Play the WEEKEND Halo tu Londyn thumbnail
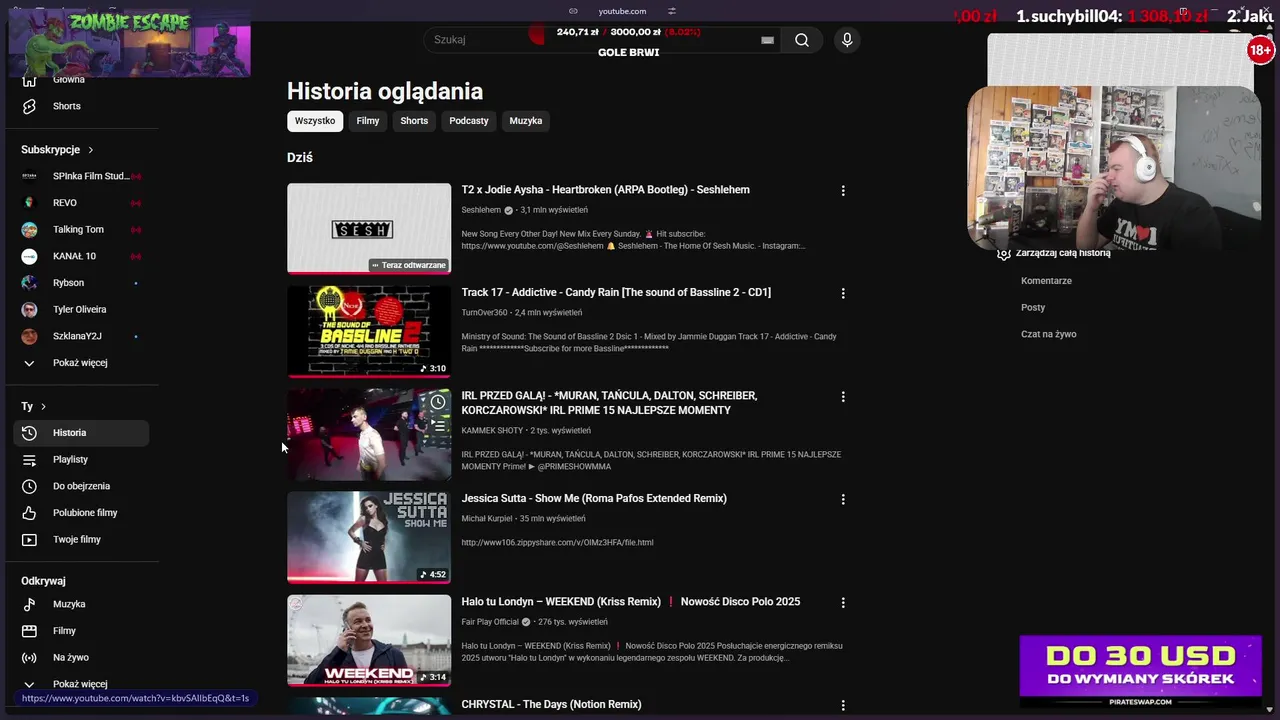1280x720 pixels. (x=369, y=641)
